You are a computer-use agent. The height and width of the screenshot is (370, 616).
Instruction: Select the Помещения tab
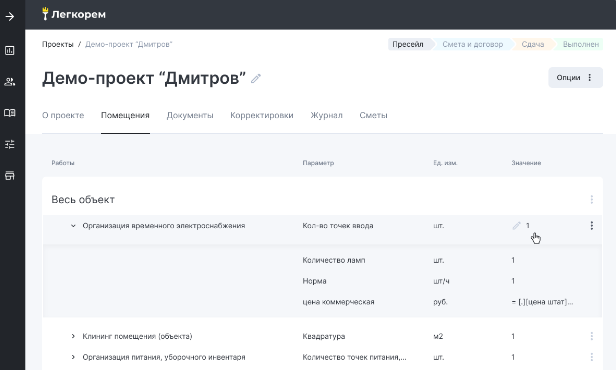(125, 115)
